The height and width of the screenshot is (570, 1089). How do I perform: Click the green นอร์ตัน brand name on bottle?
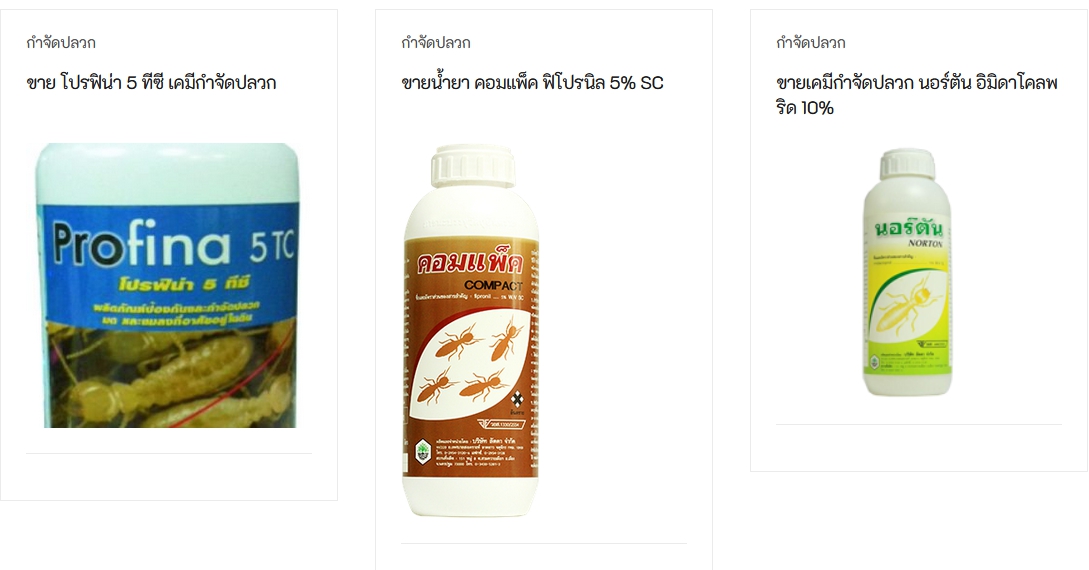(906, 230)
